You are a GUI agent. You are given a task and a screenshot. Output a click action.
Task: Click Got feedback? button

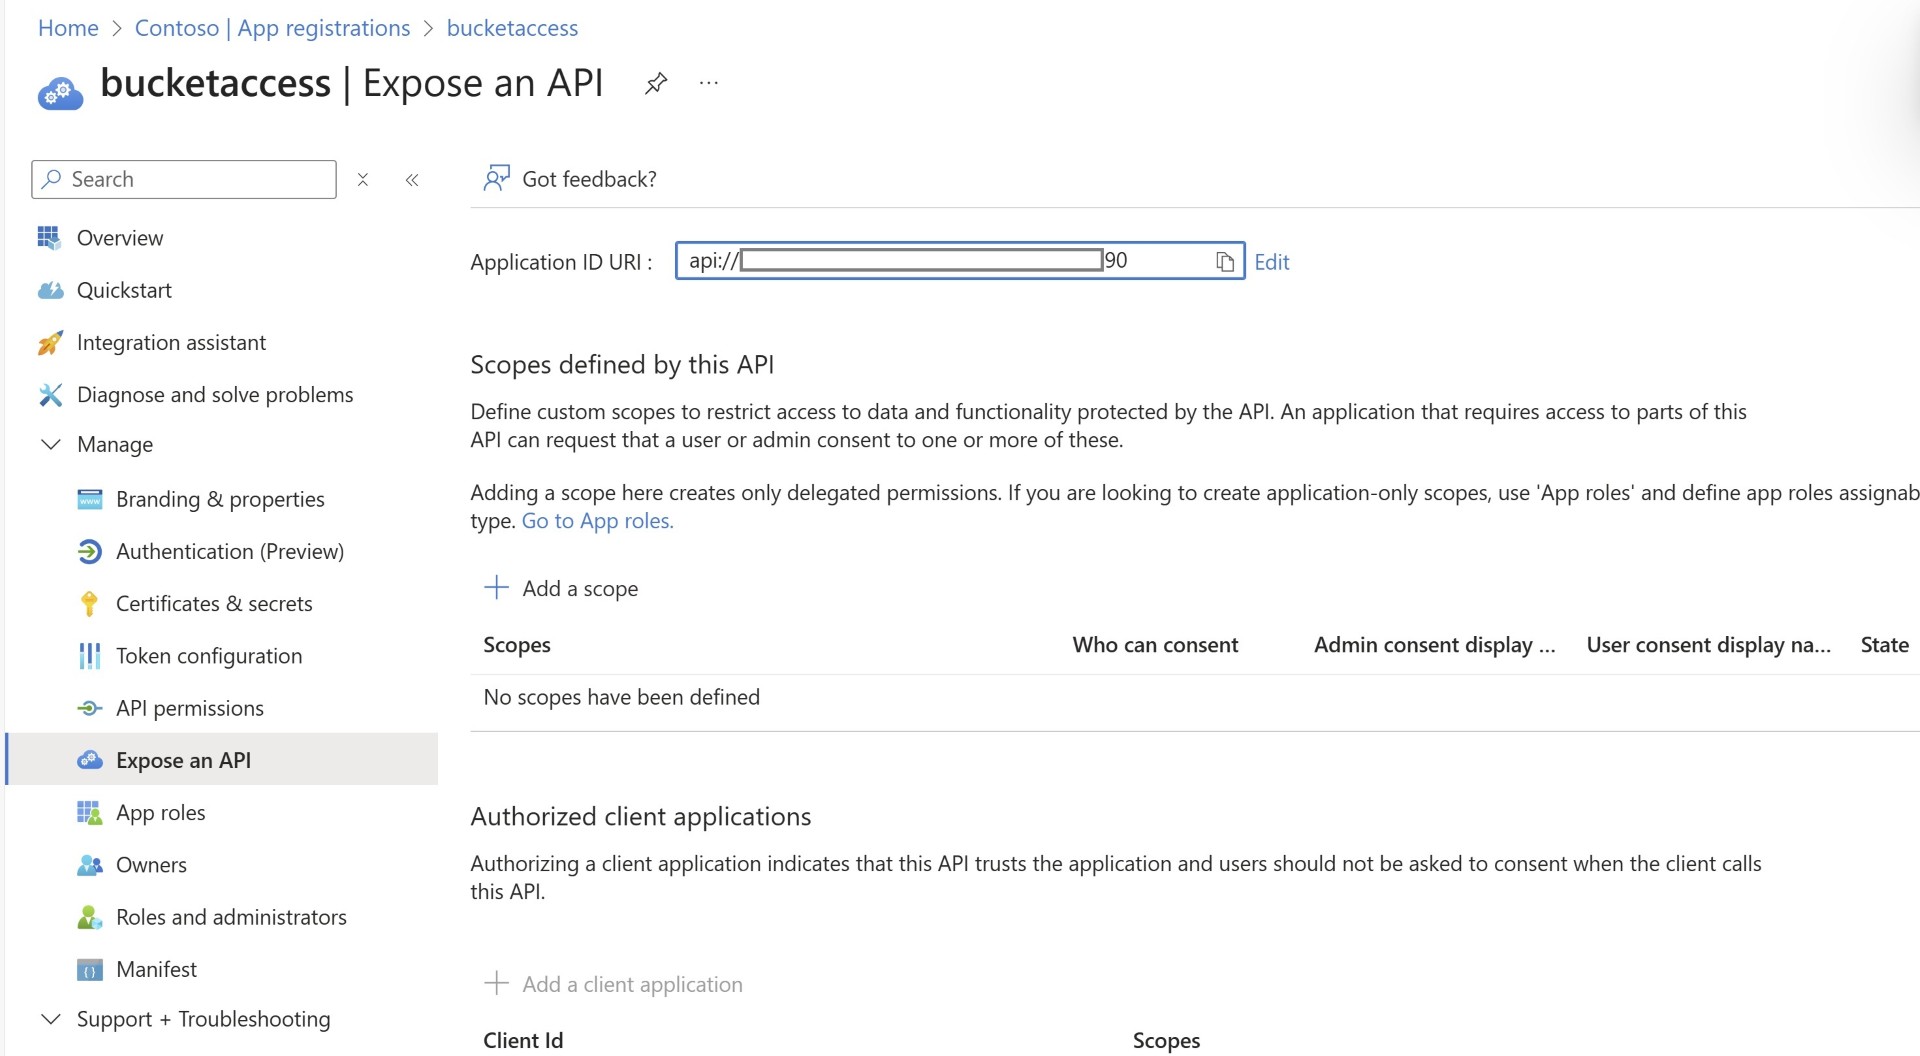[570, 179]
